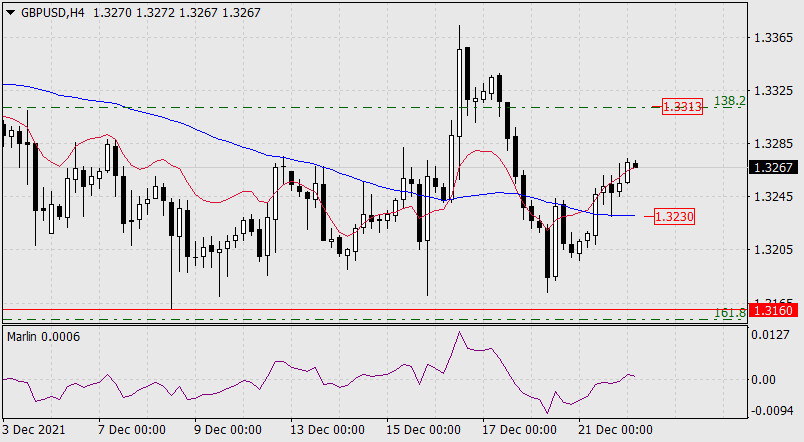Click the 1.3285 price scale value

(773, 144)
